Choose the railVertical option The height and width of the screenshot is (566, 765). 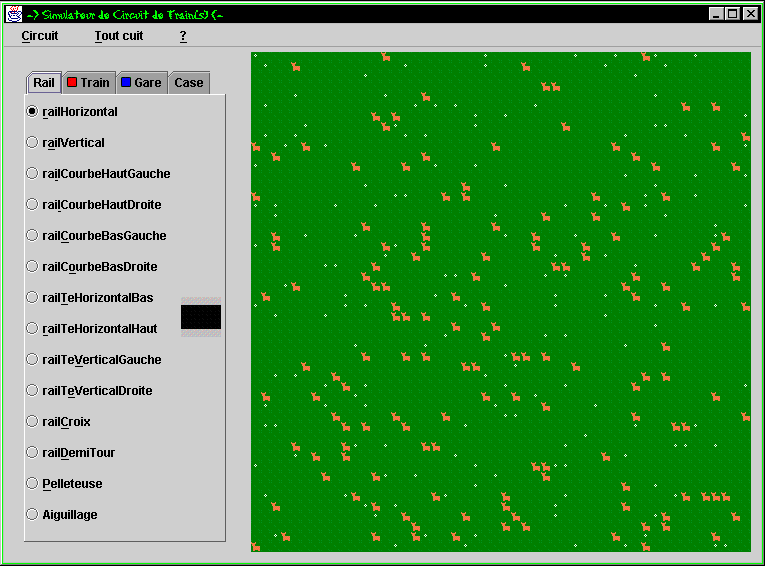tap(33, 143)
